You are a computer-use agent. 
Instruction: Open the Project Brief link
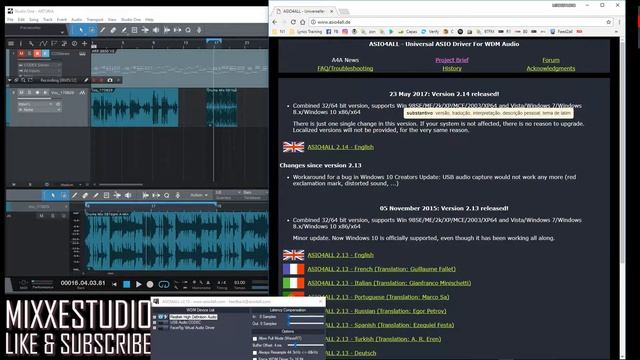(x=452, y=60)
